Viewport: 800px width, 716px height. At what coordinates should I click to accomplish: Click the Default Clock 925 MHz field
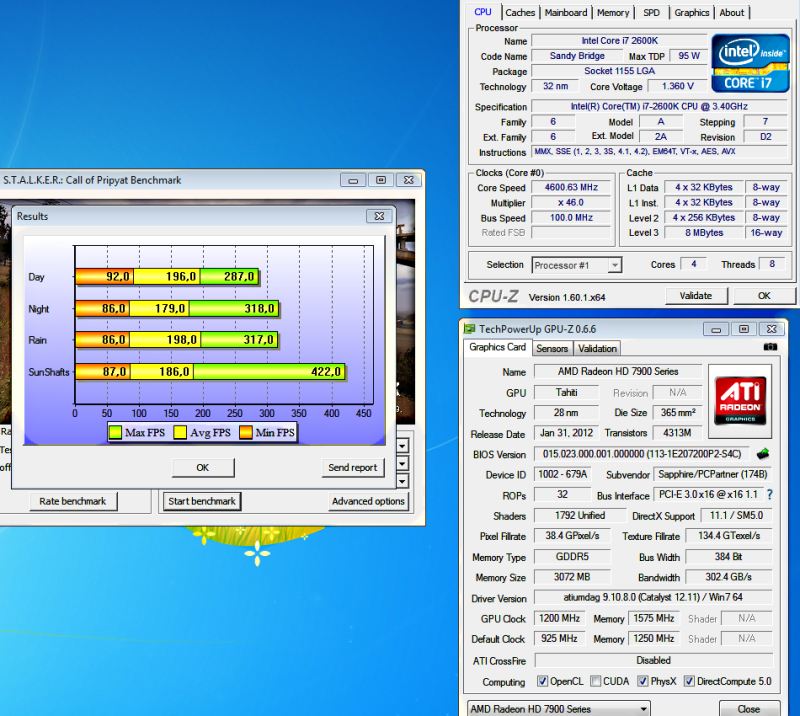pos(559,639)
